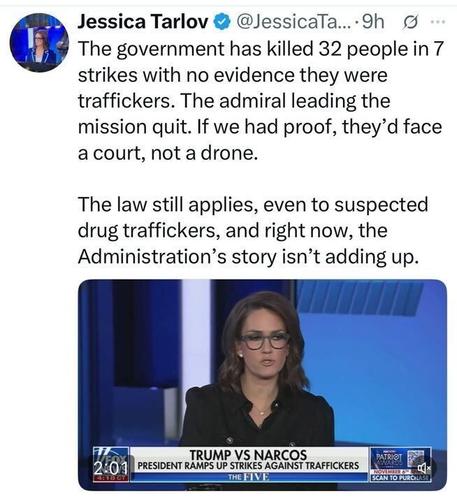The width and height of the screenshot is (457, 503).
Task: Click the slashed-circle Grok icon
Action: pos(410,22)
